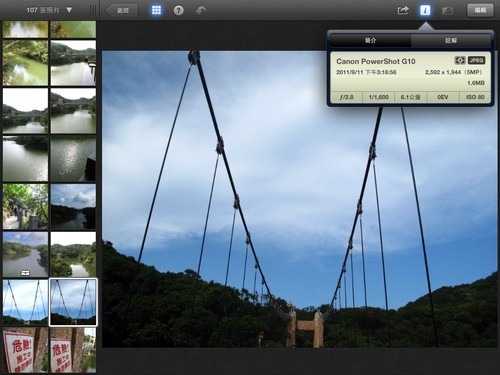Click the ISO 80 value
This screenshot has width=500, height=375.
(475, 97)
